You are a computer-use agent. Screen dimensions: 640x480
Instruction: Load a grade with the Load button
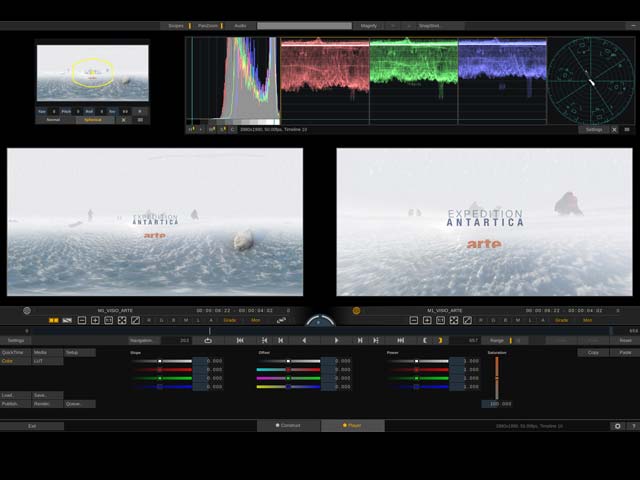(16, 396)
